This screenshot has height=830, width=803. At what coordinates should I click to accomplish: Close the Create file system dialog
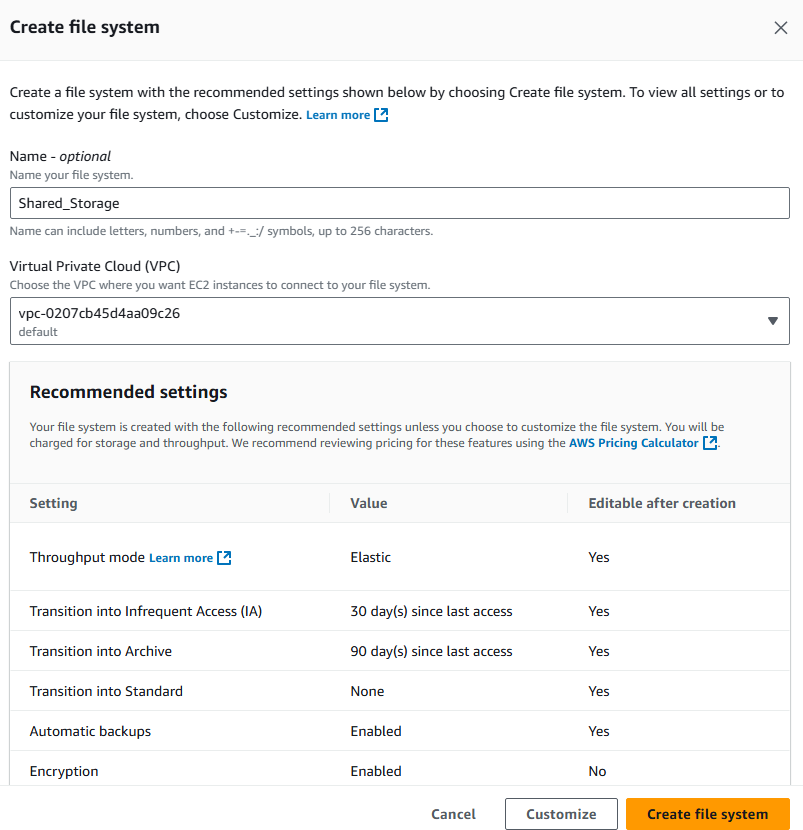780,28
